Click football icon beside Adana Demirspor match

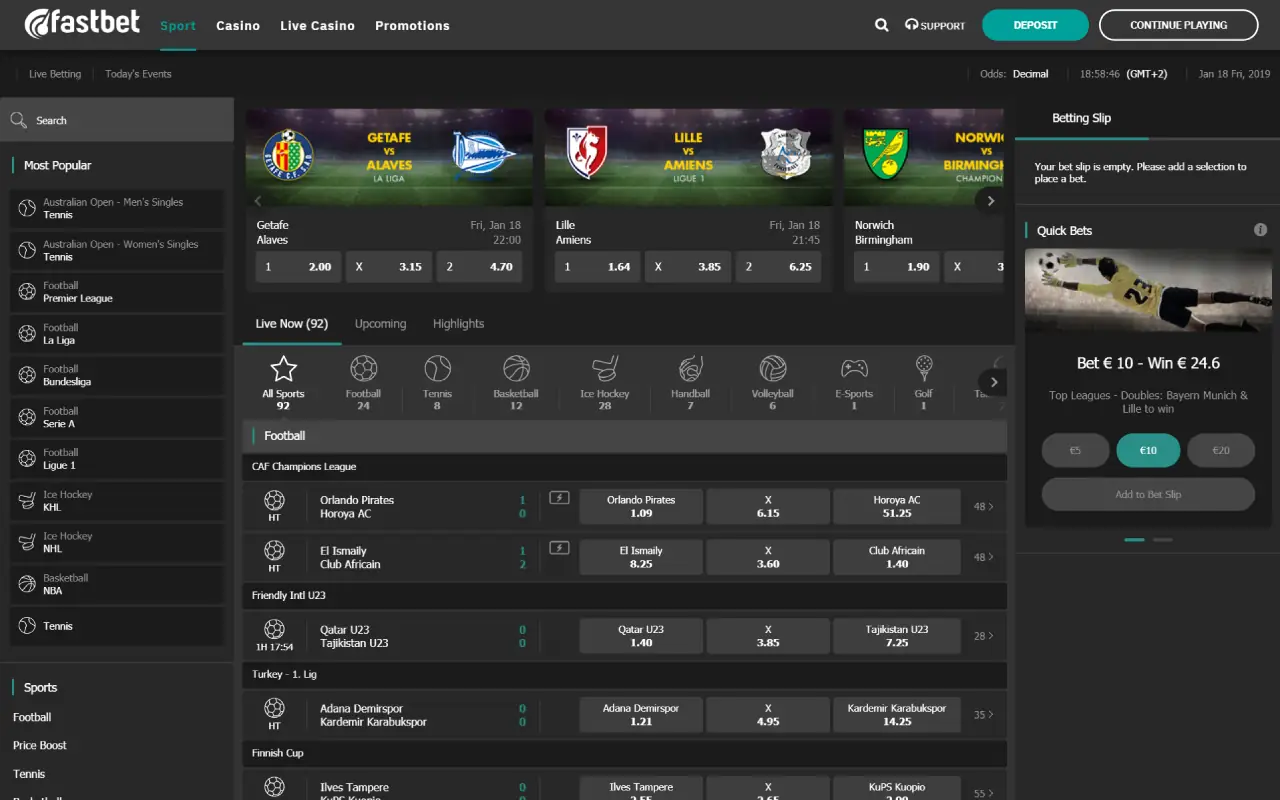(274, 708)
